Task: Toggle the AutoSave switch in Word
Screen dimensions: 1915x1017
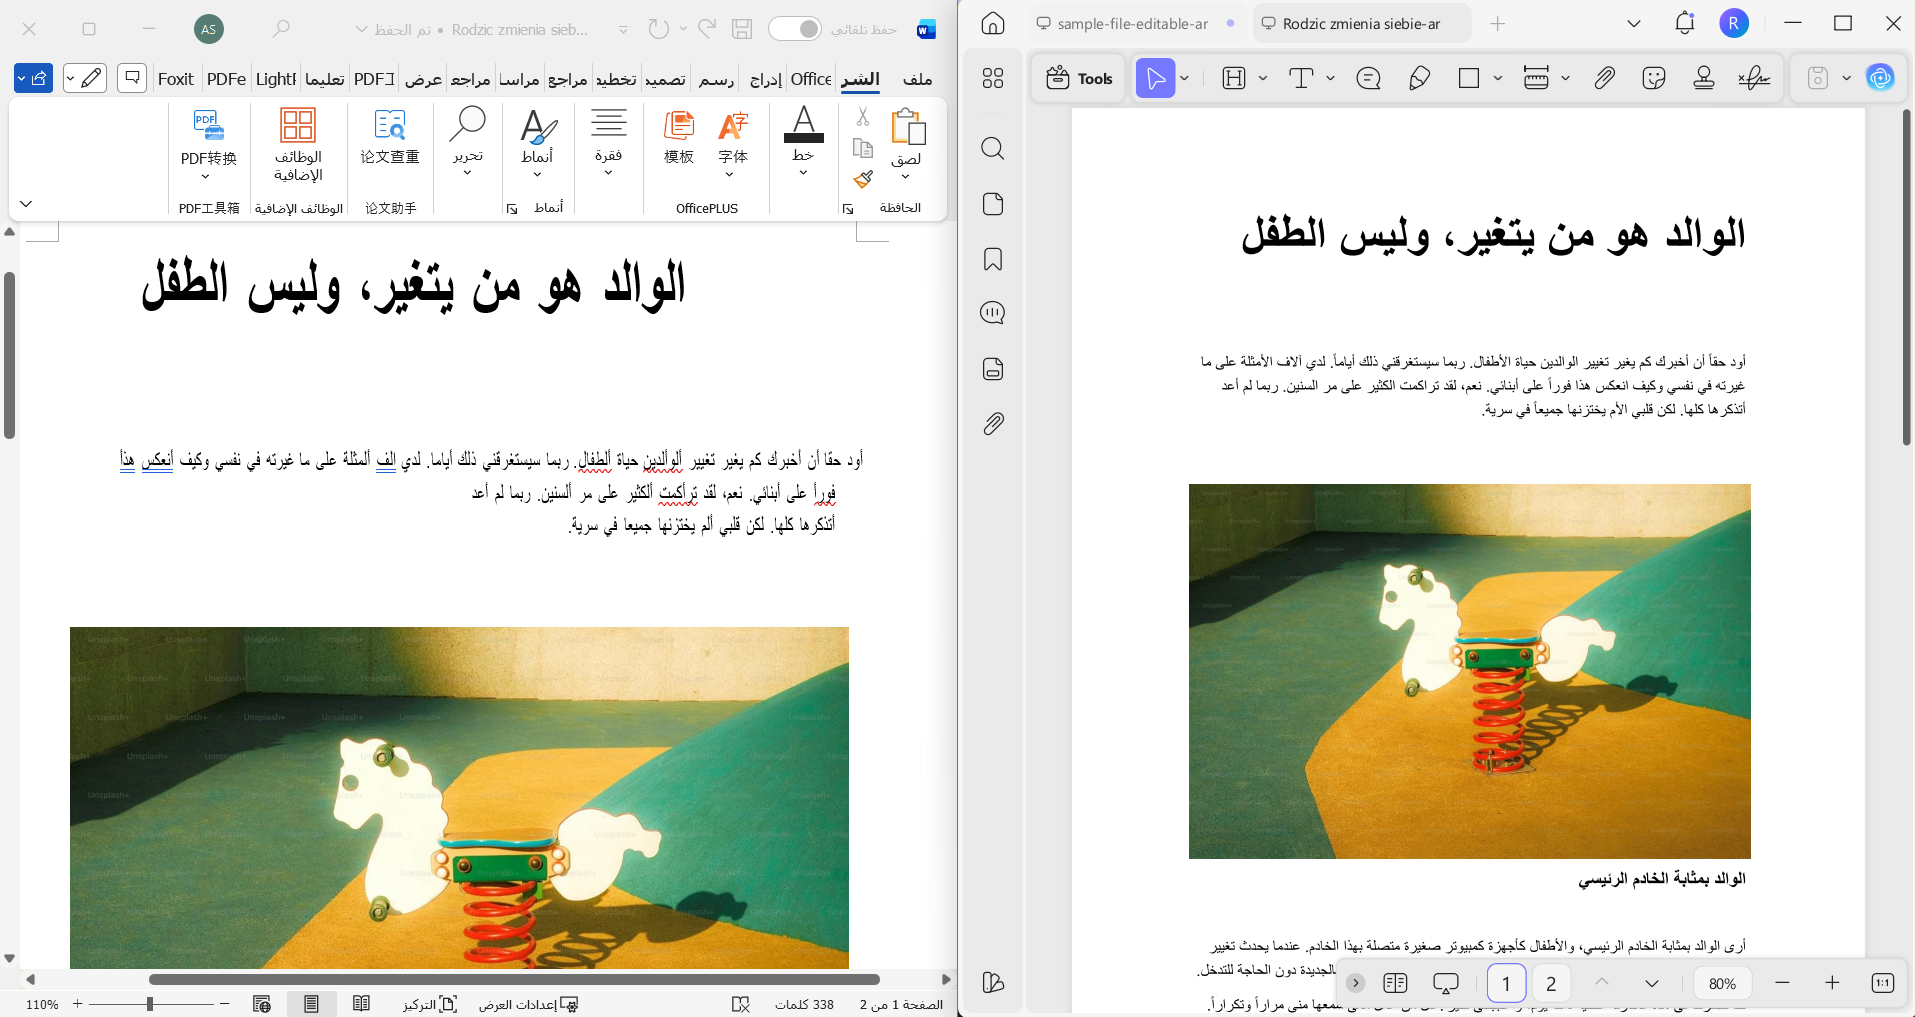Action: click(x=795, y=29)
